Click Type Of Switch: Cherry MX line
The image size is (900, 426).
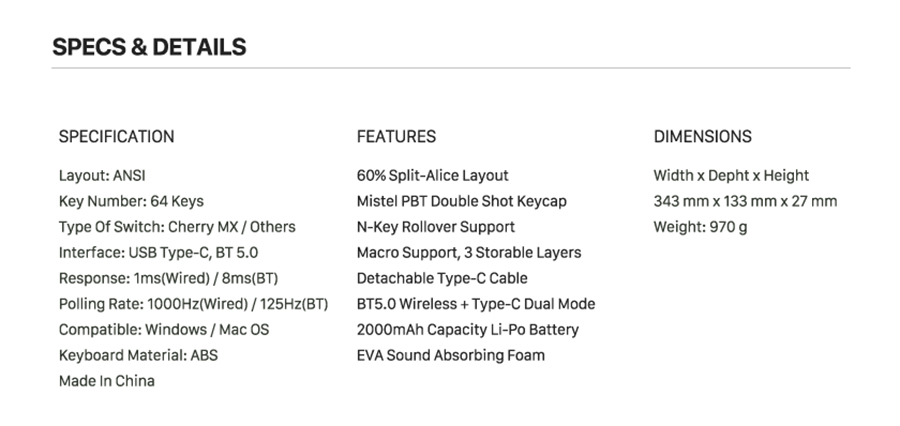tap(177, 227)
